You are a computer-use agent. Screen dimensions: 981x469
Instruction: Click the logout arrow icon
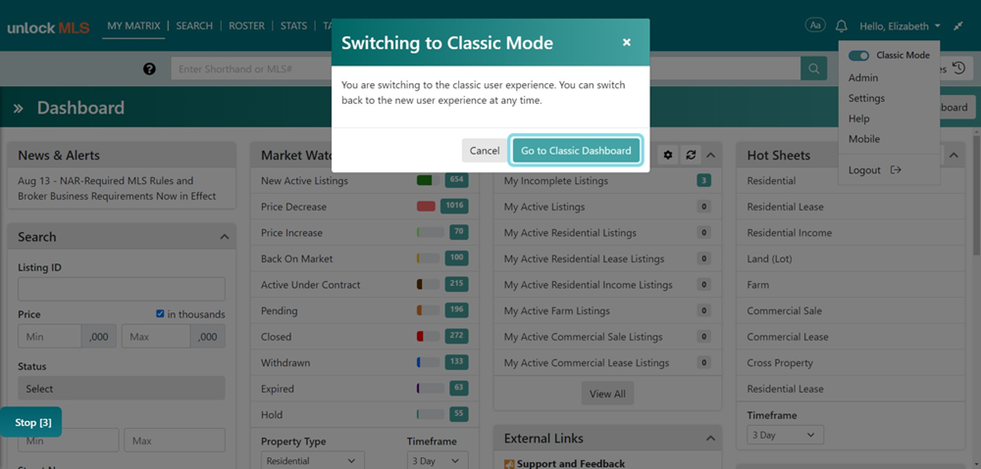(895, 170)
